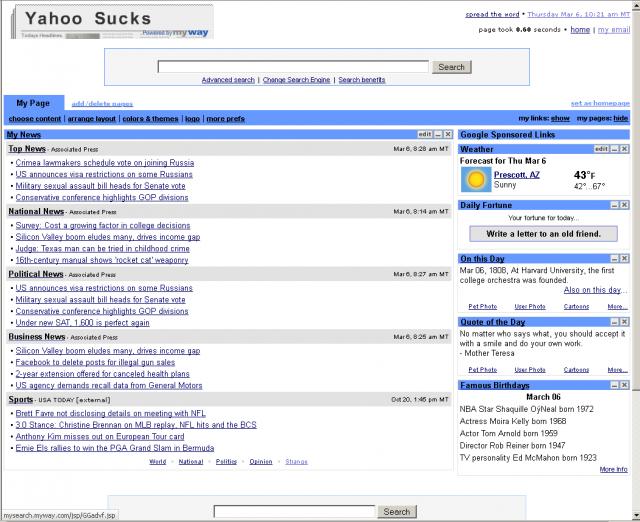640x522 pixels.
Task: Toggle my pages hide option
Action: [x=621, y=118]
